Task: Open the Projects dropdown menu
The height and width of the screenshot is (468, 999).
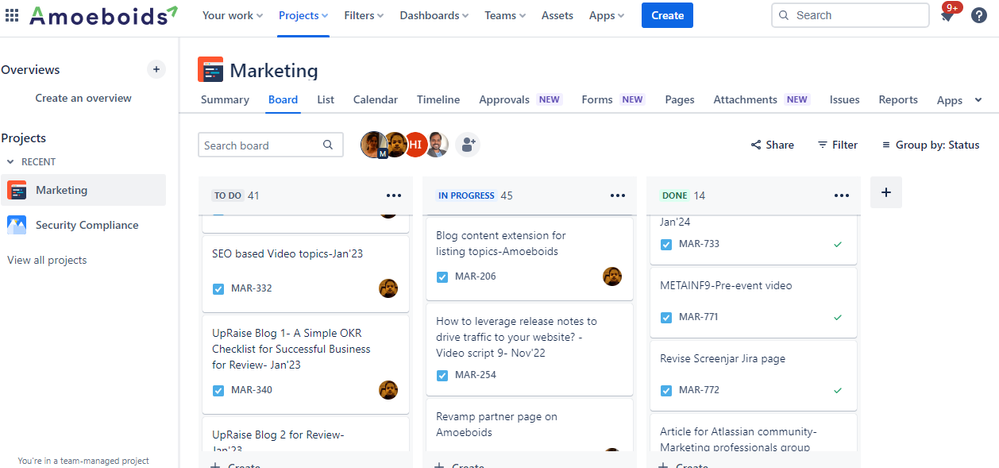Action: click(x=303, y=15)
